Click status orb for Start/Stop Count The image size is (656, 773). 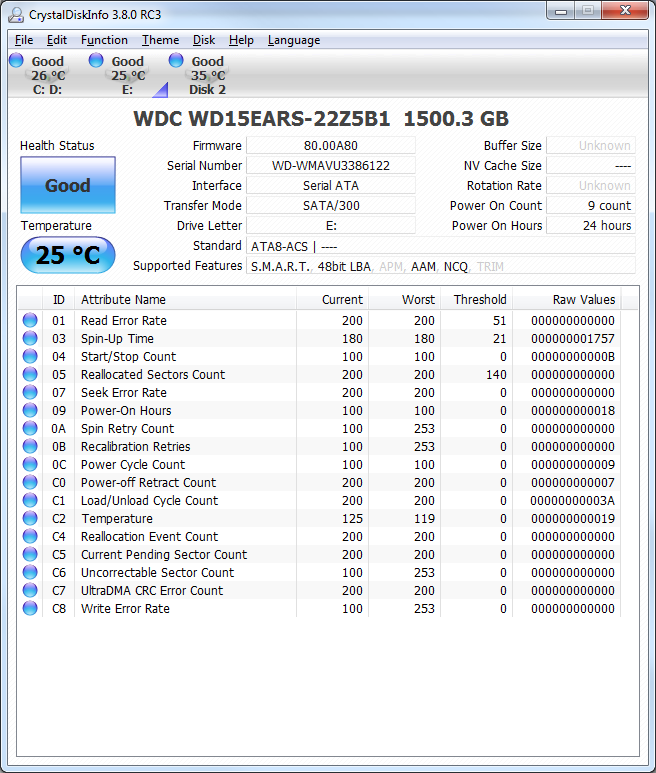30,356
